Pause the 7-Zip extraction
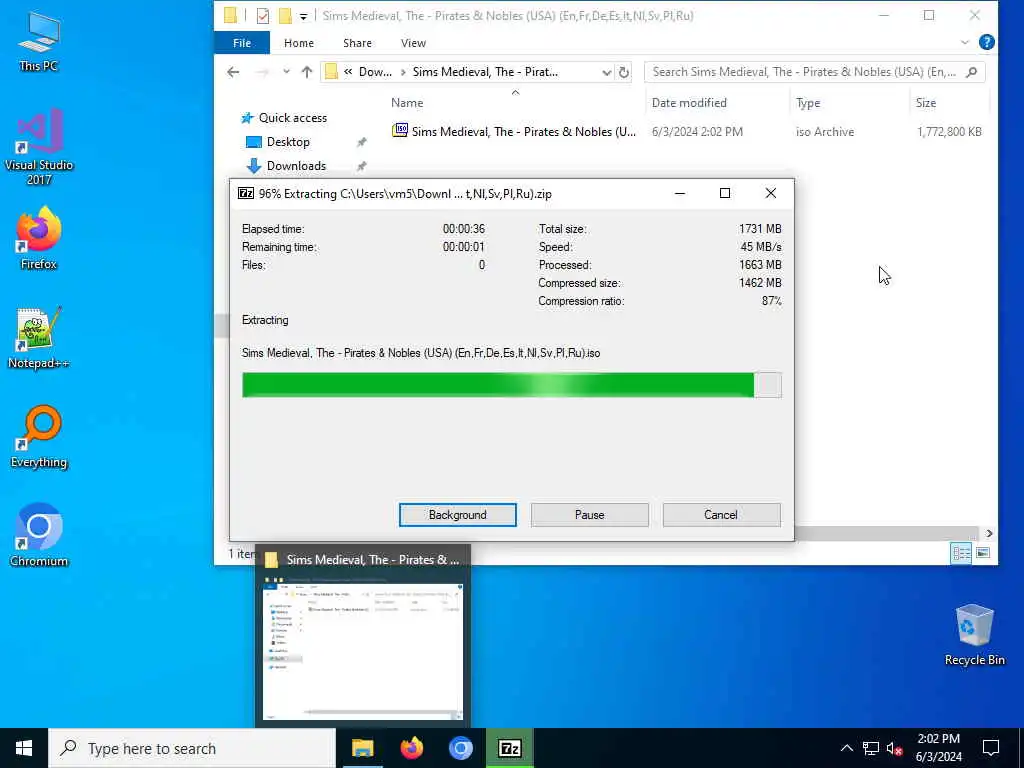 point(590,515)
